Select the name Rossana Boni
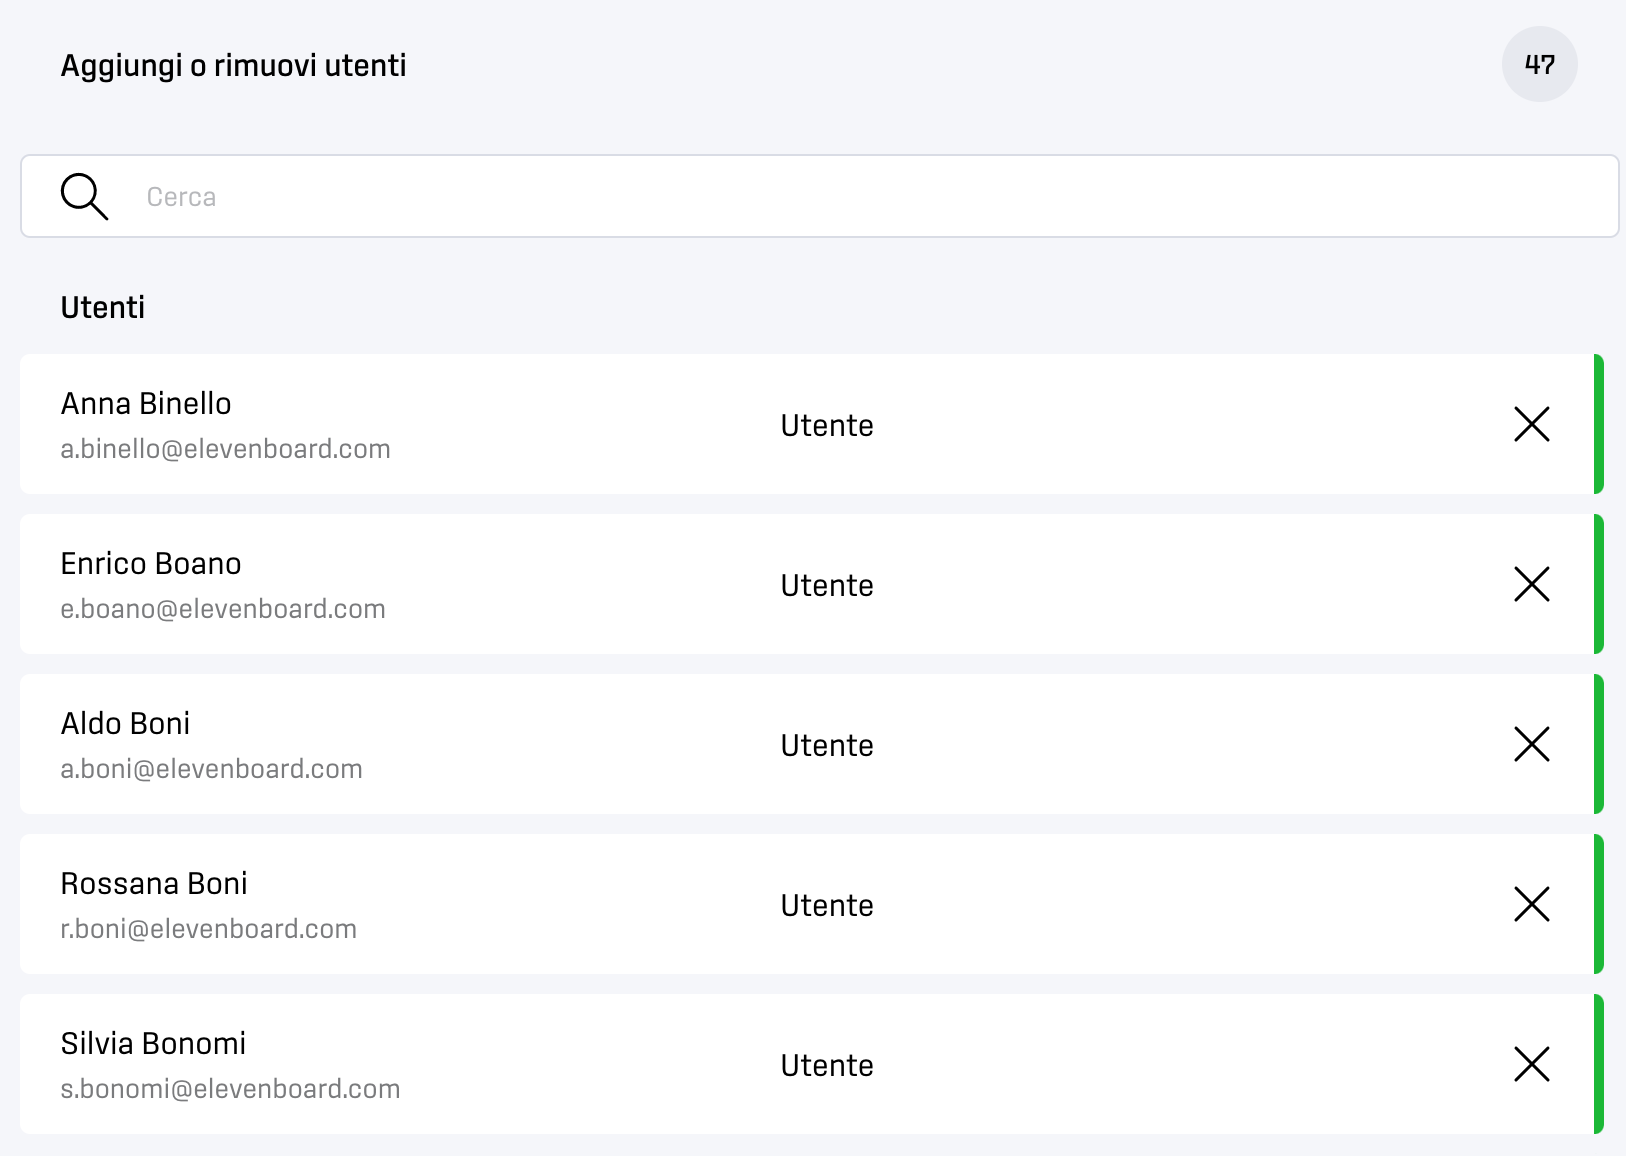1626x1156 pixels. (x=154, y=883)
